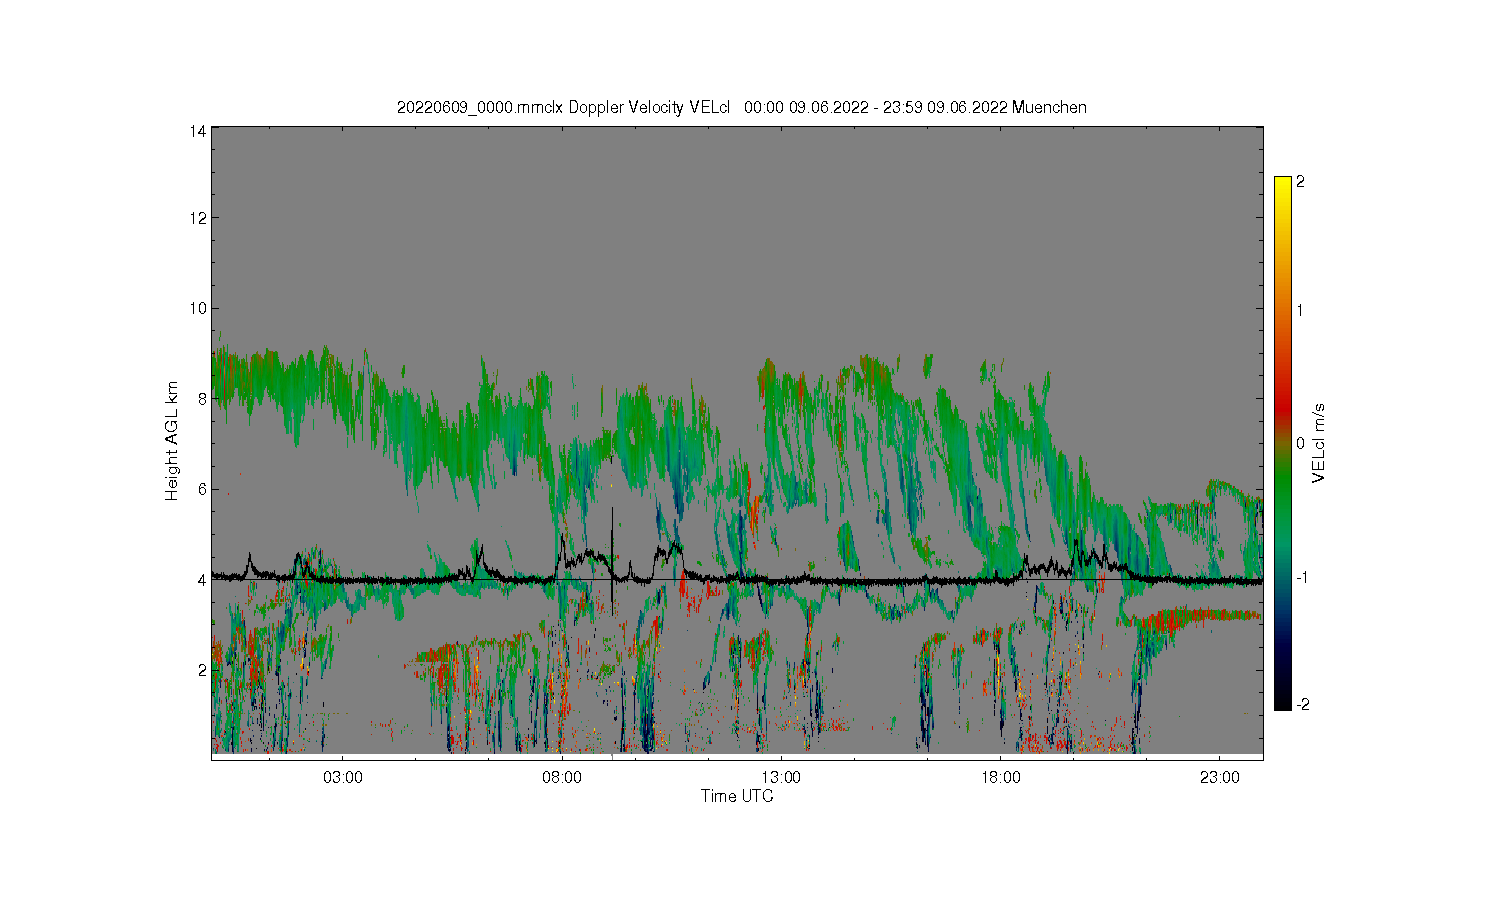Click the black bottom end of the colorbar

(x=1283, y=698)
